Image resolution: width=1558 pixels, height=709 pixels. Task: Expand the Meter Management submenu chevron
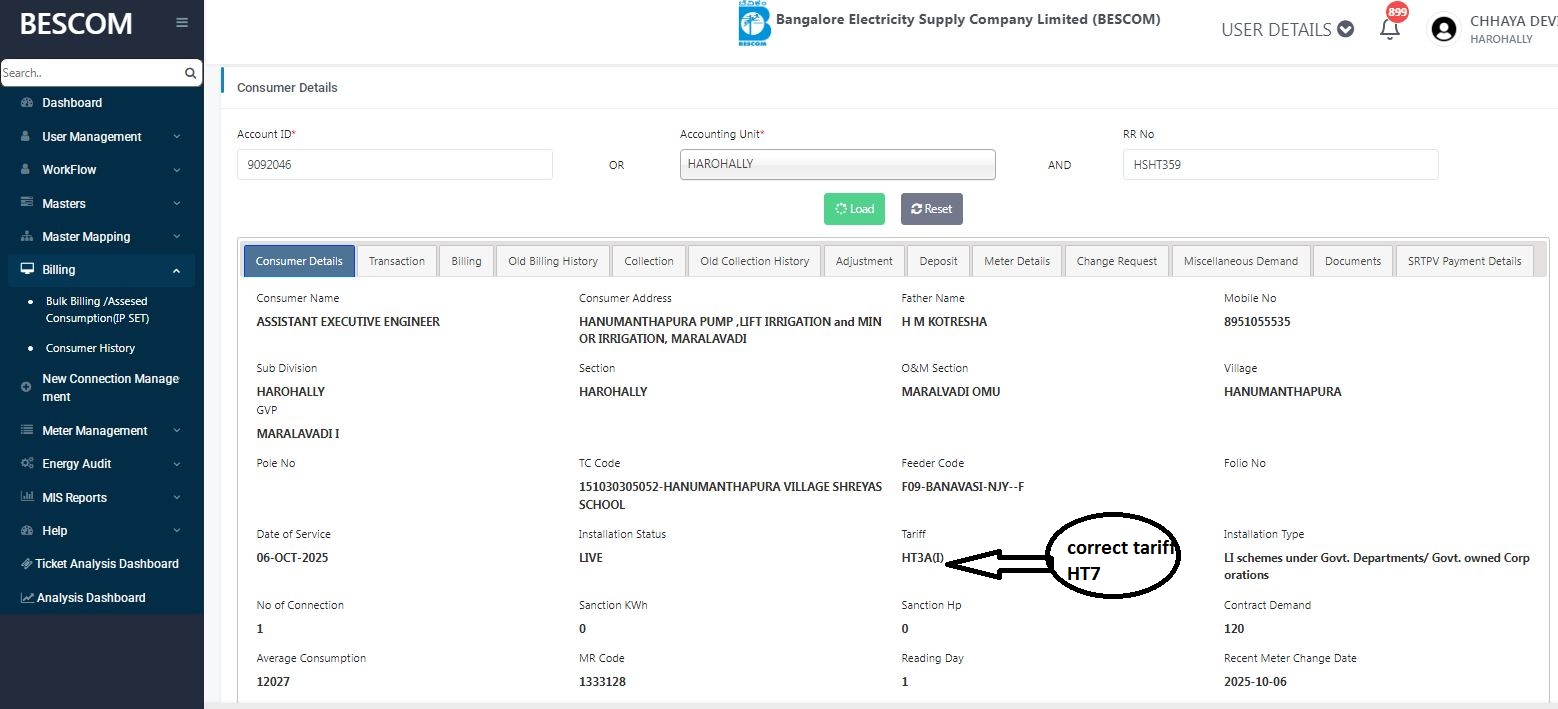(177, 431)
